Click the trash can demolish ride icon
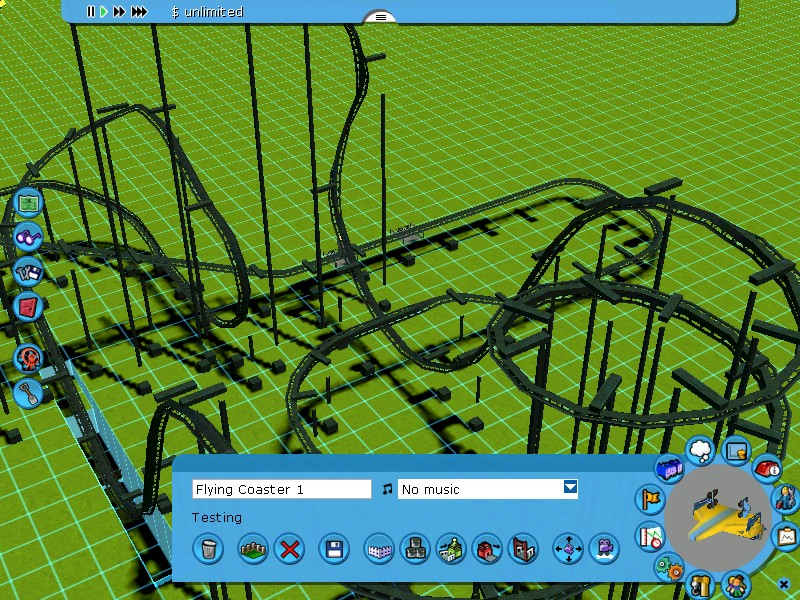This screenshot has width=800, height=600. 208,548
